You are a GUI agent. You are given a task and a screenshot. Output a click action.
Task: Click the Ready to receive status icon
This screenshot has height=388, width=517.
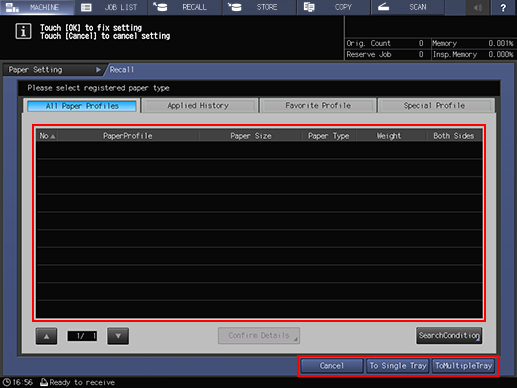44,382
